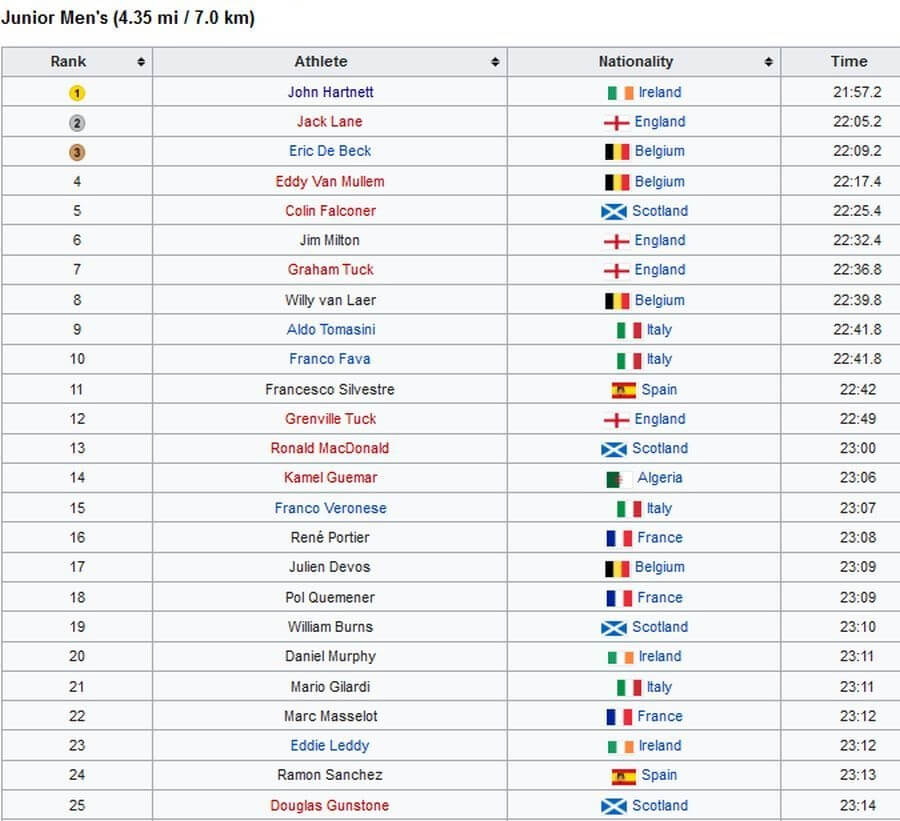Click France link in René Portier row
The image size is (900, 821).
[660, 537]
